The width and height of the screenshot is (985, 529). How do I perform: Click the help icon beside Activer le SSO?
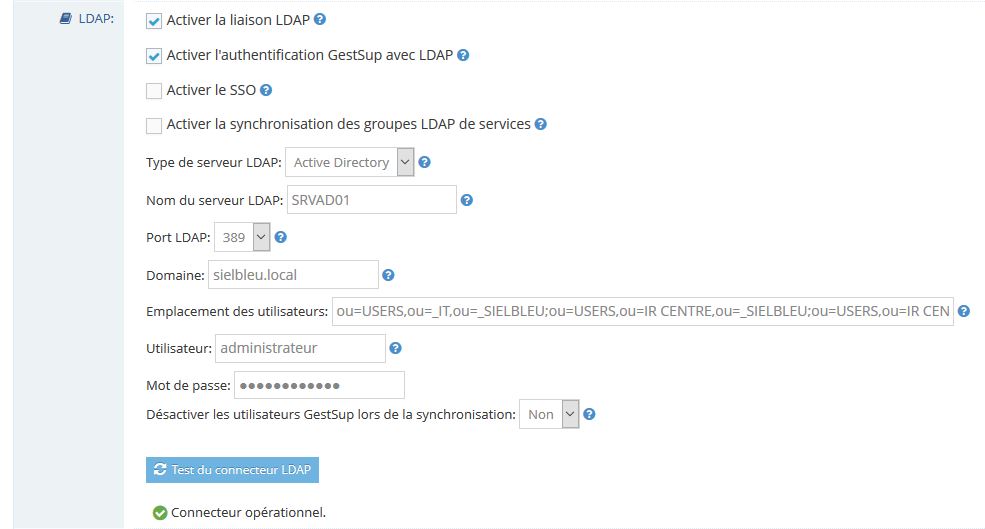click(x=266, y=90)
